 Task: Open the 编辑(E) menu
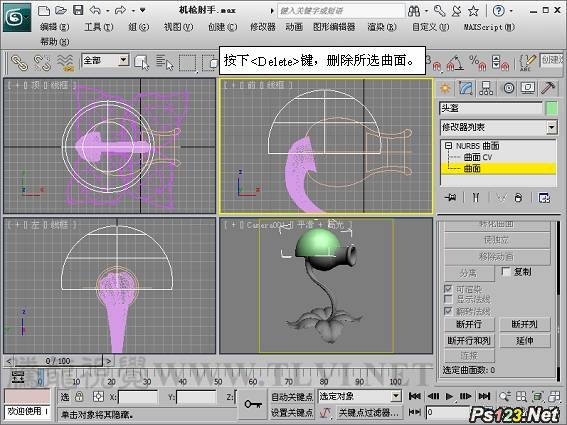(x=55, y=27)
